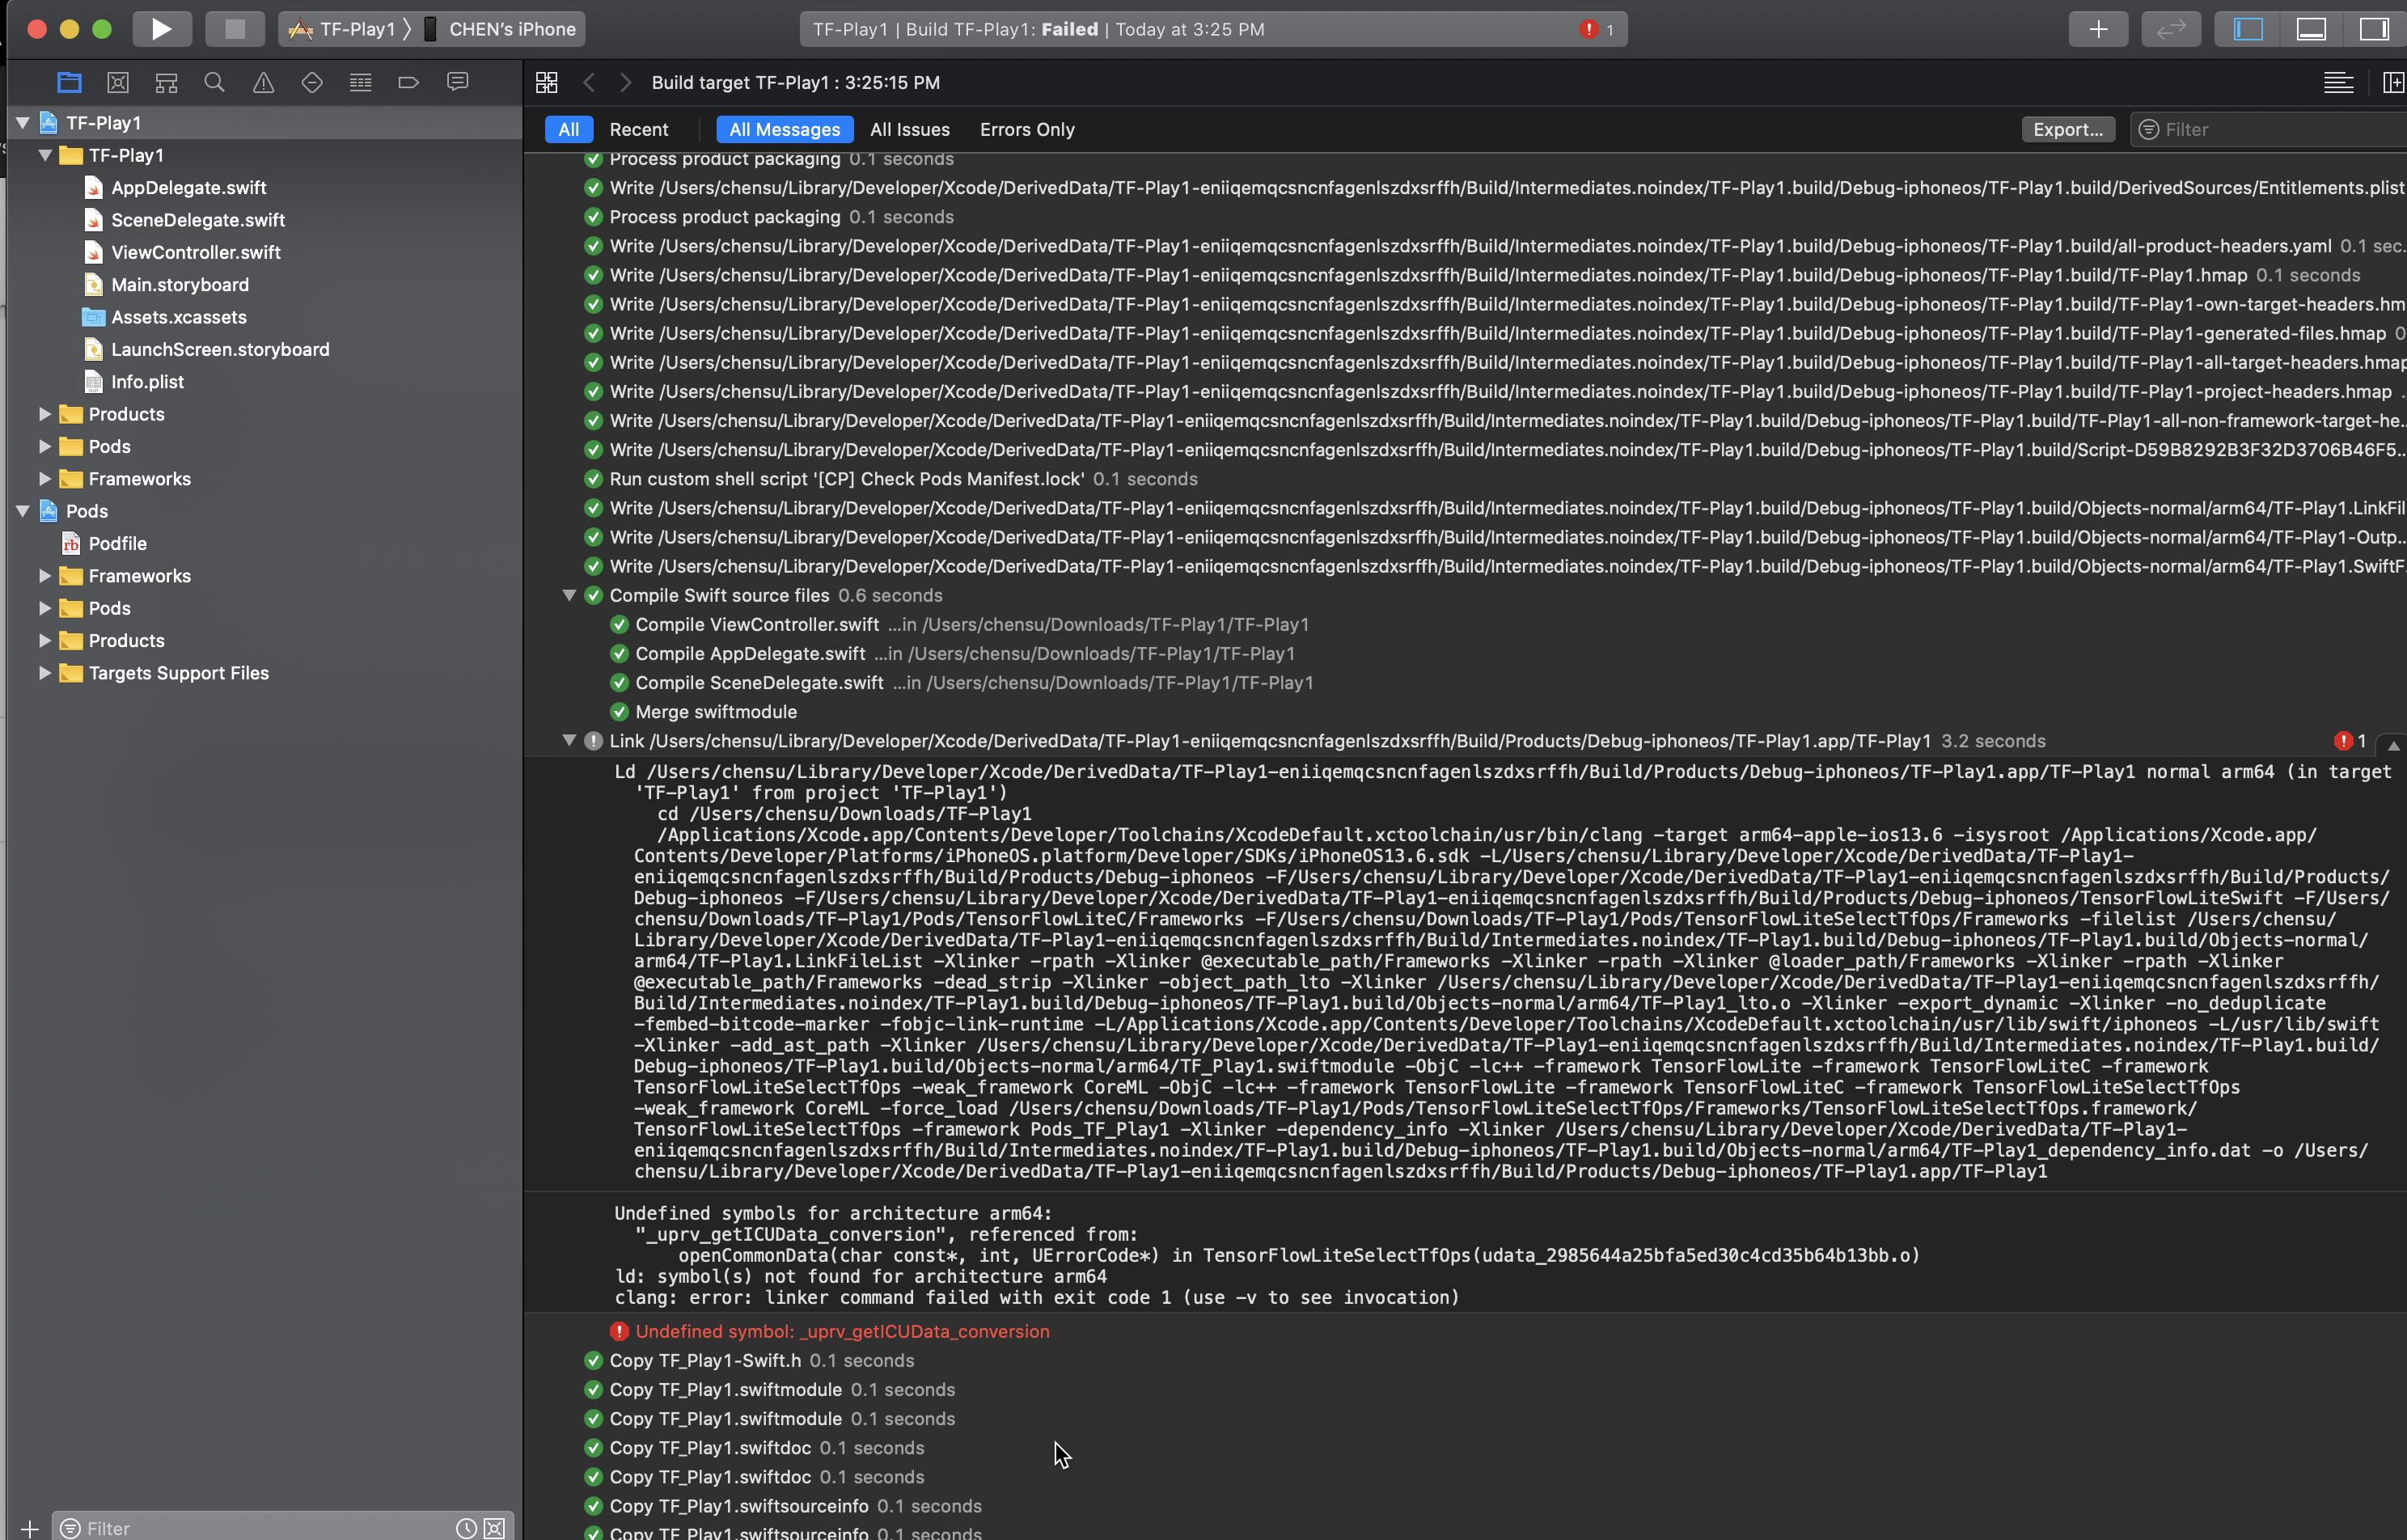Select the Errors Only filter
2407x1540 pixels.
tap(1027, 129)
